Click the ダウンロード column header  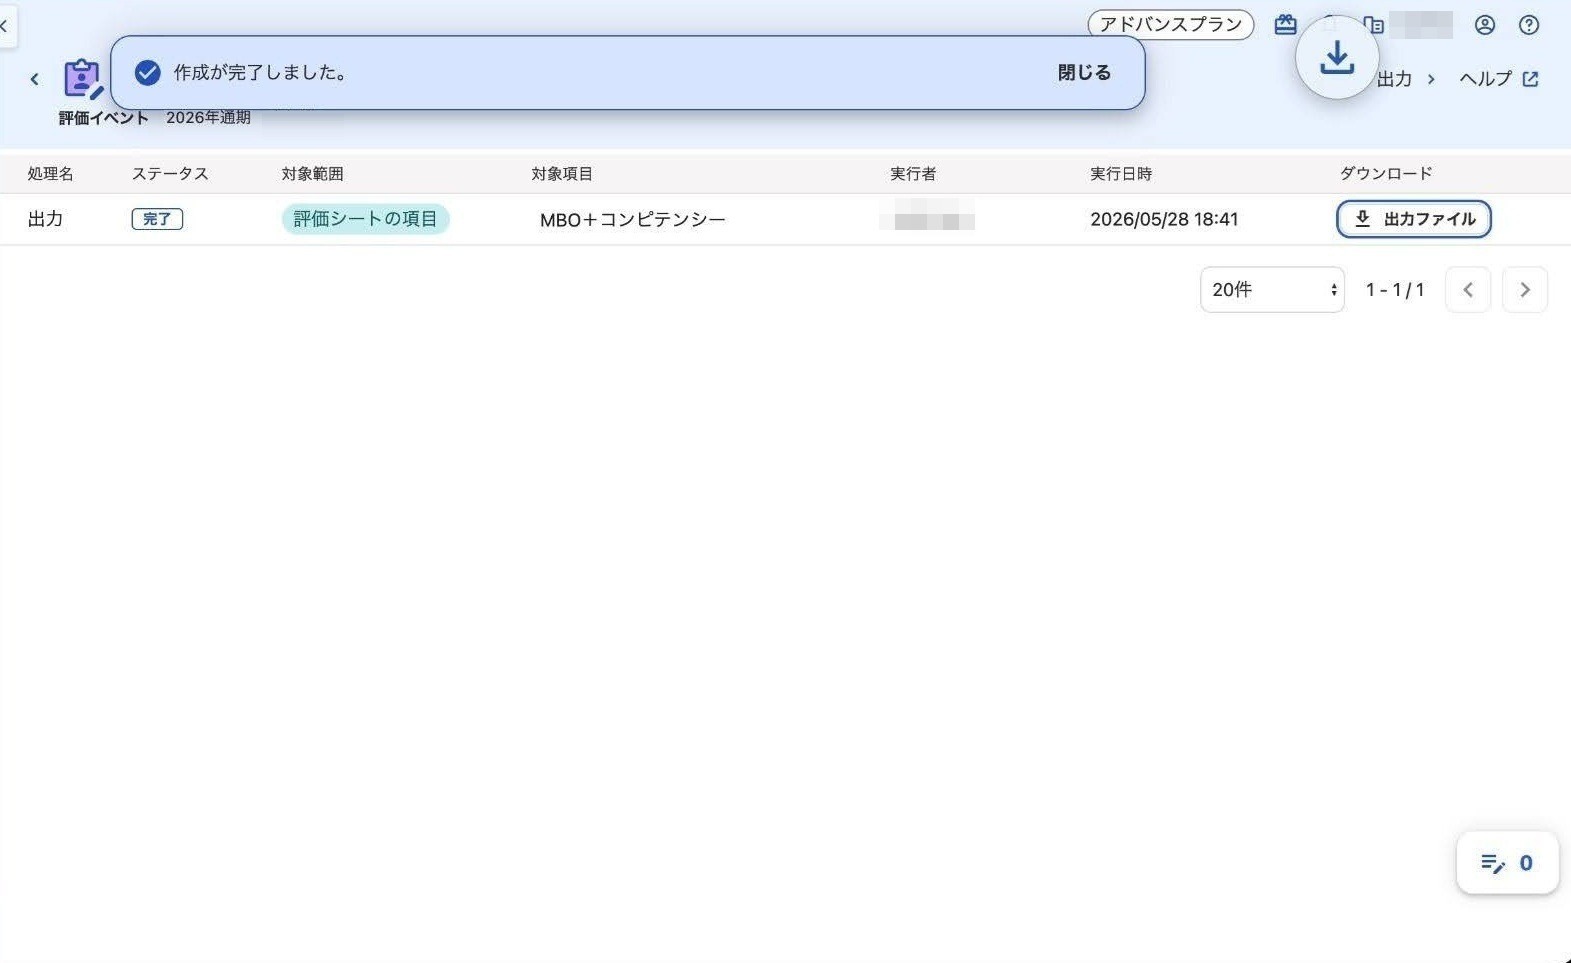click(x=1386, y=174)
